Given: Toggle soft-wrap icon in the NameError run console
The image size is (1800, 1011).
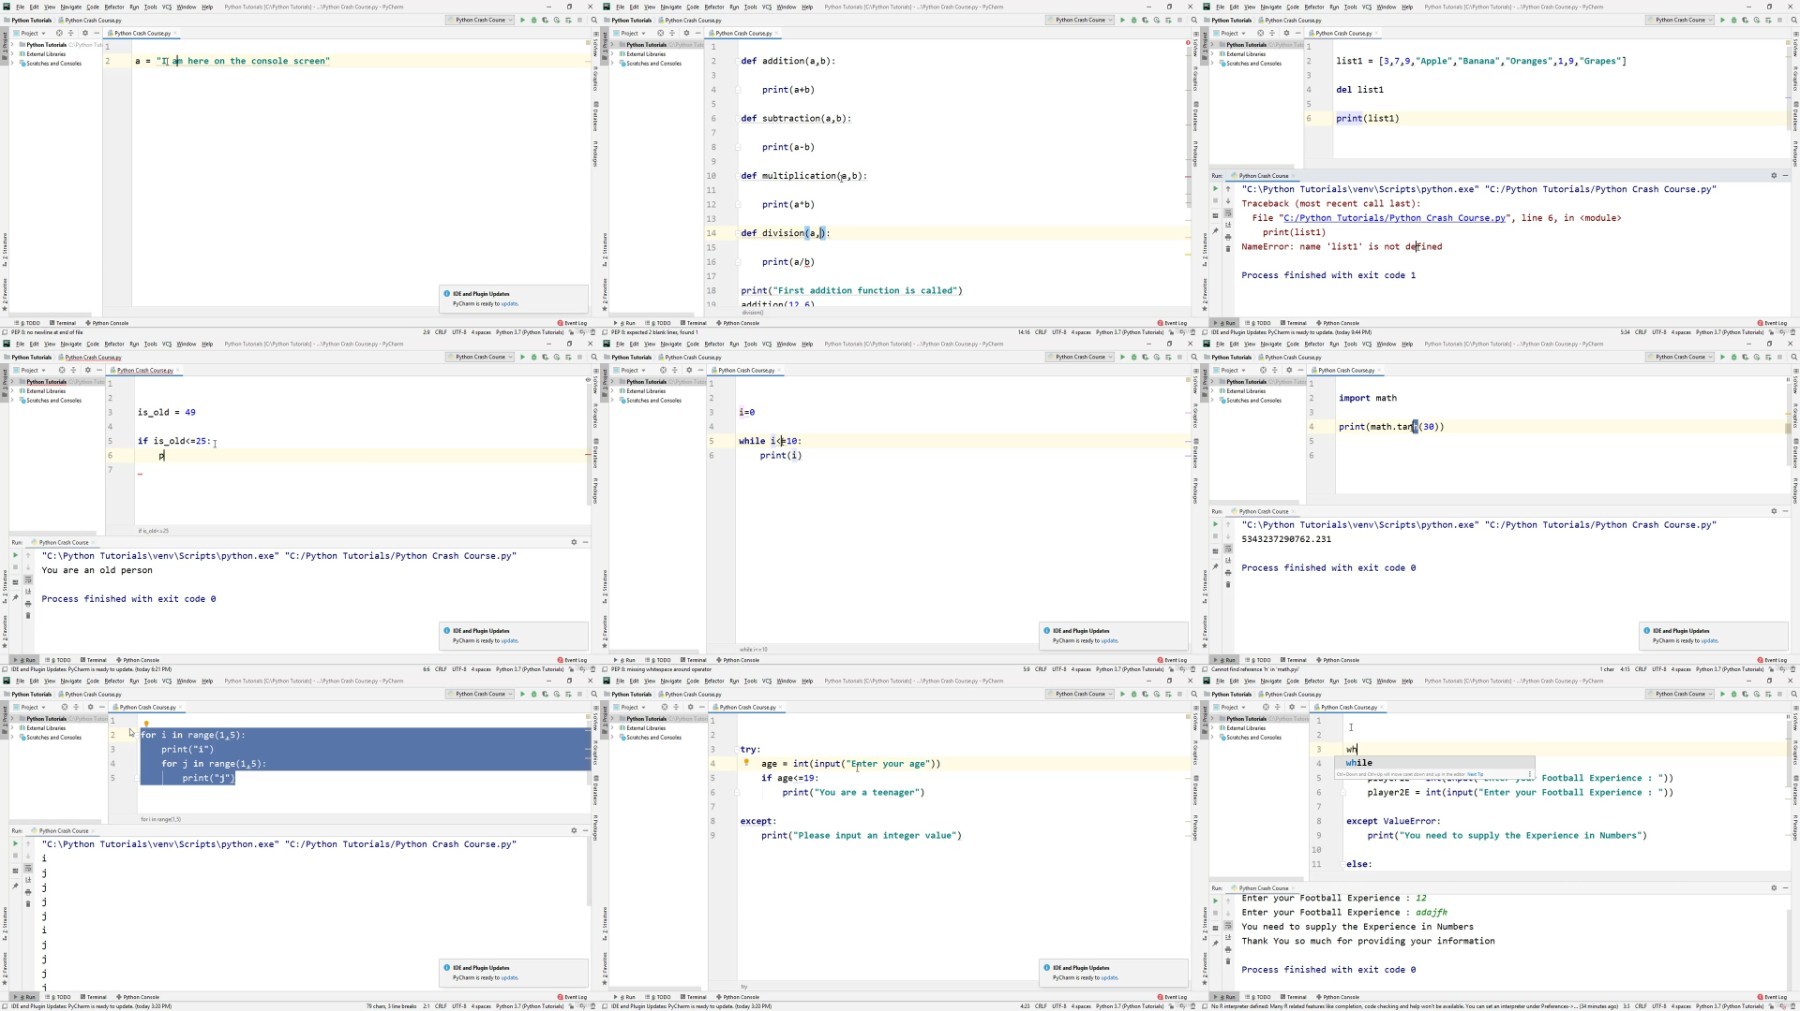Looking at the screenshot, I should (x=1228, y=213).
